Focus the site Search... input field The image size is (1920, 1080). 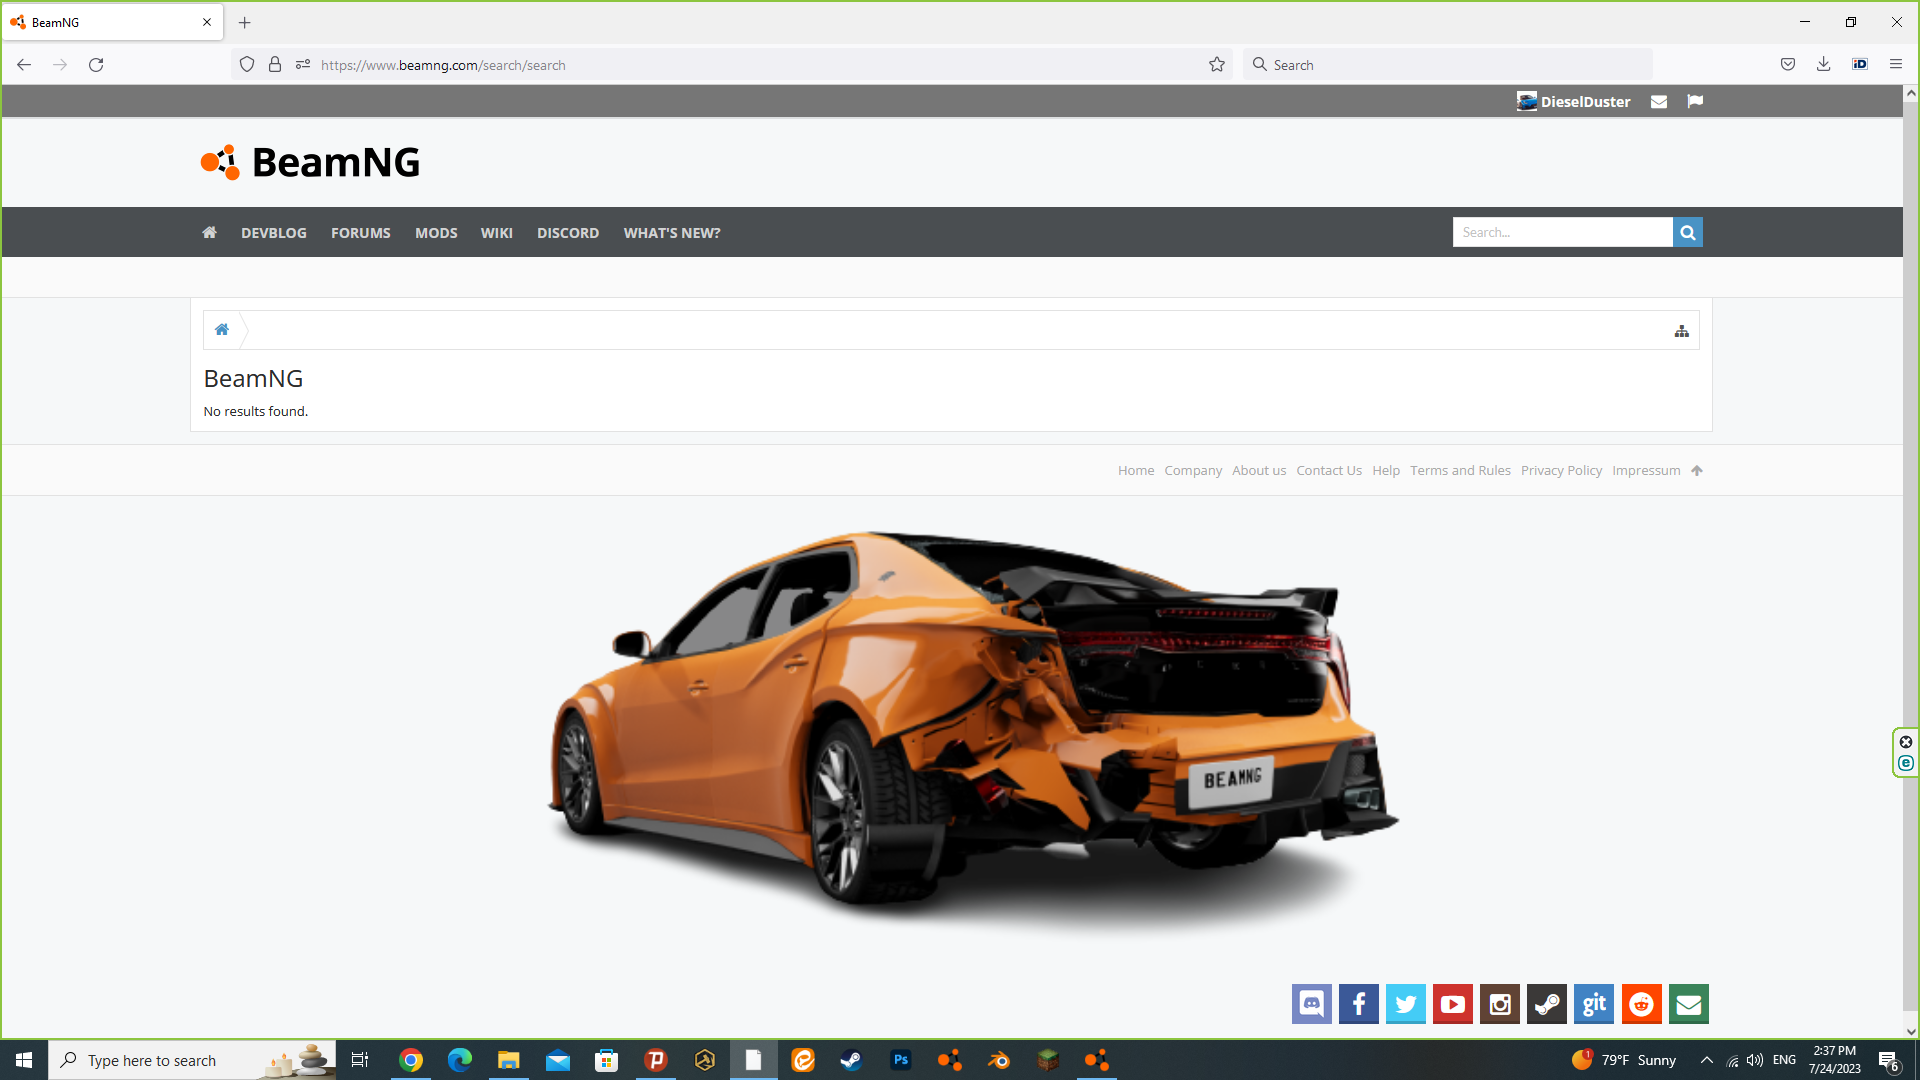point(1562,232)
